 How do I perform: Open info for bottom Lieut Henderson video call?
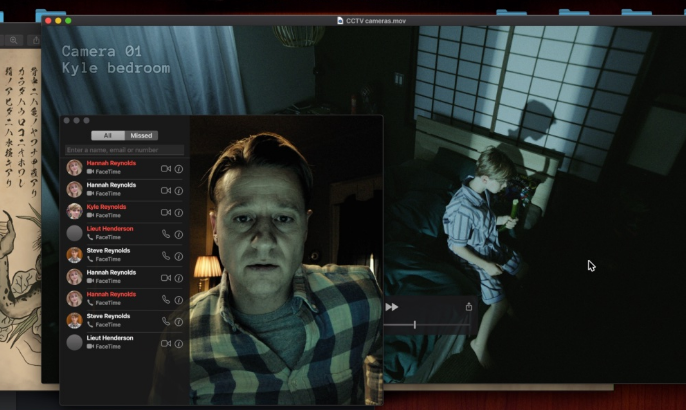pyautogui.click(x=179, y=344)
